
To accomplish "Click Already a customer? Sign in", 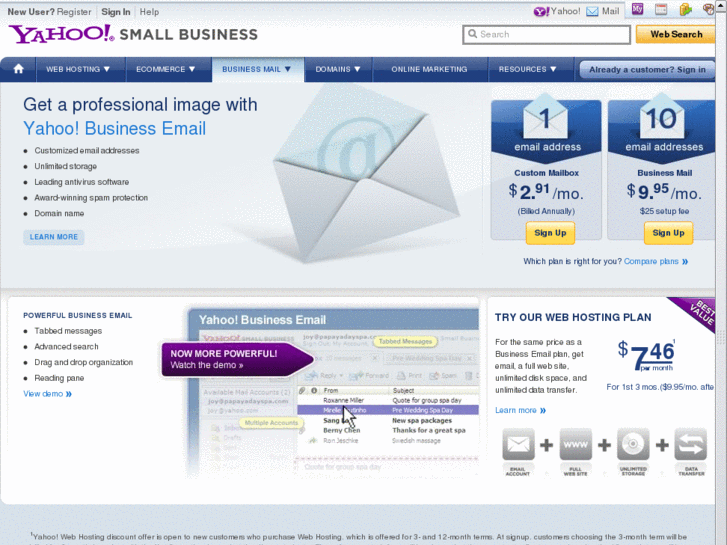I will pyautogui.click(x=647, y=70).
